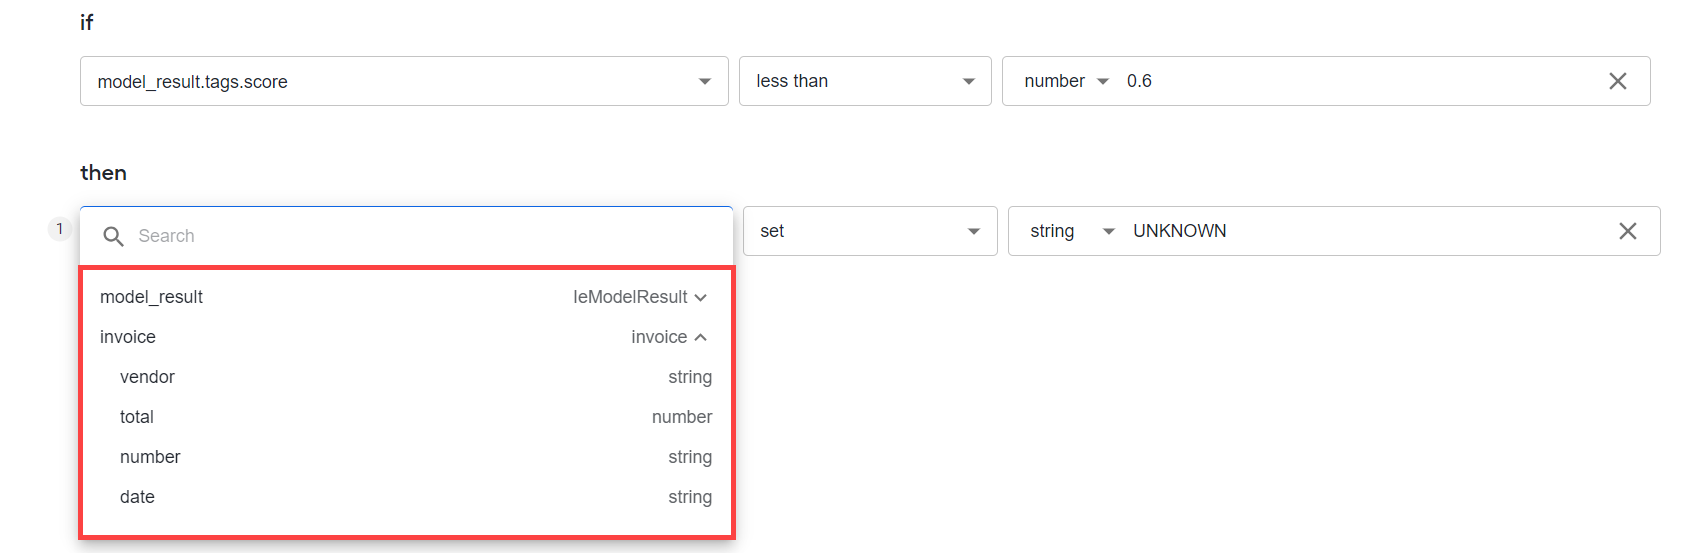Change the number type selector arrow
The width and height of the screenshot is (1692, 553).
(1103, 81)
